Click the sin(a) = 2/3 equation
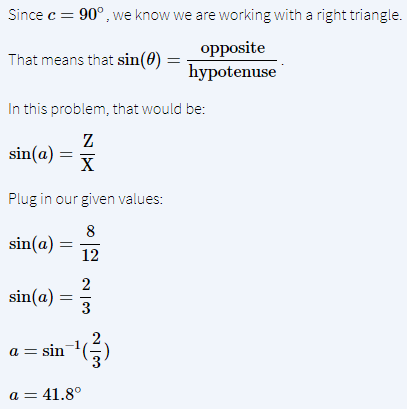 50,296
